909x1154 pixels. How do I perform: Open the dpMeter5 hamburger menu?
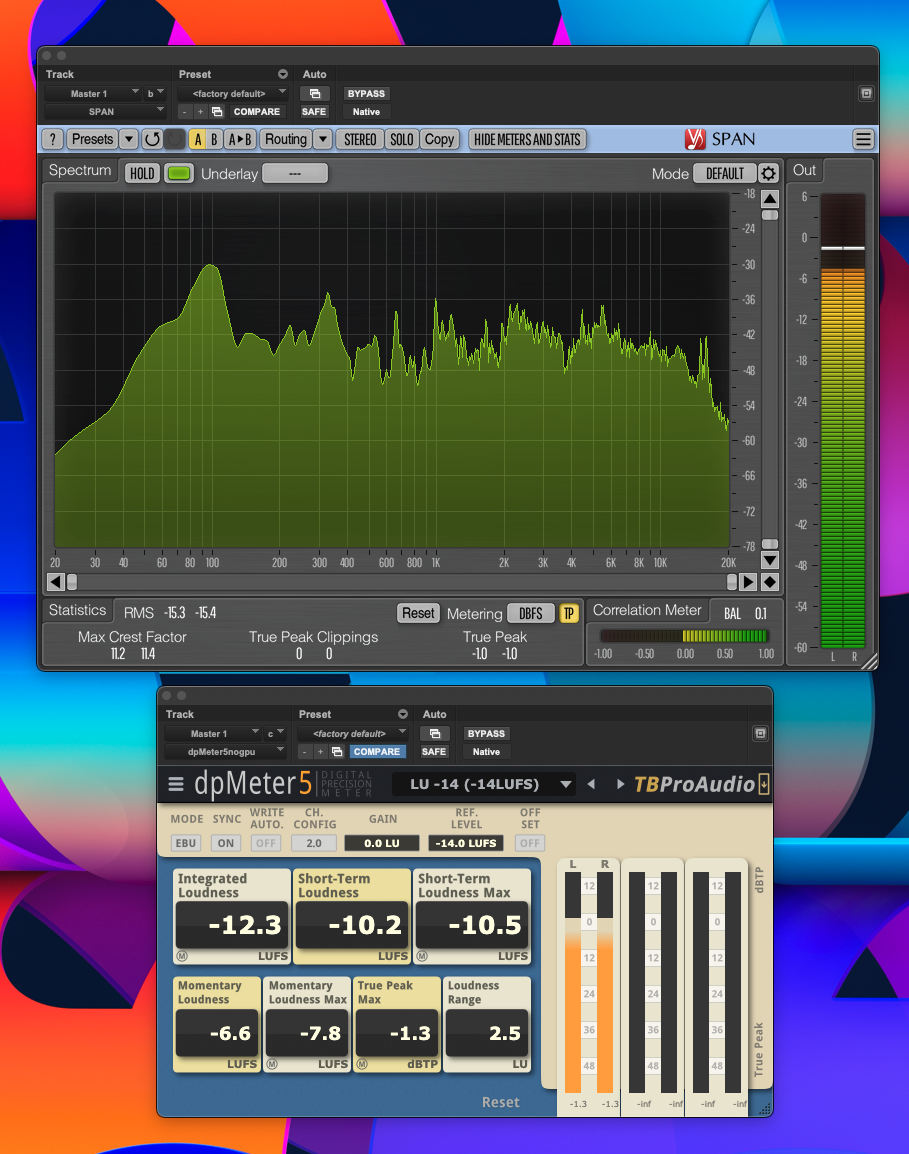tap(176, 784)
